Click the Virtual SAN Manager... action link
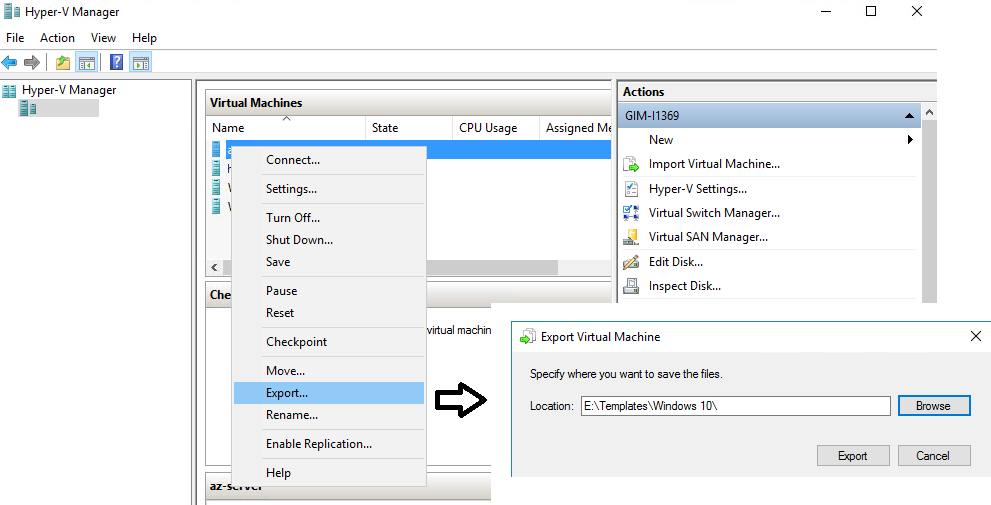This screenshot has width=991, height=505. point(708,237)
